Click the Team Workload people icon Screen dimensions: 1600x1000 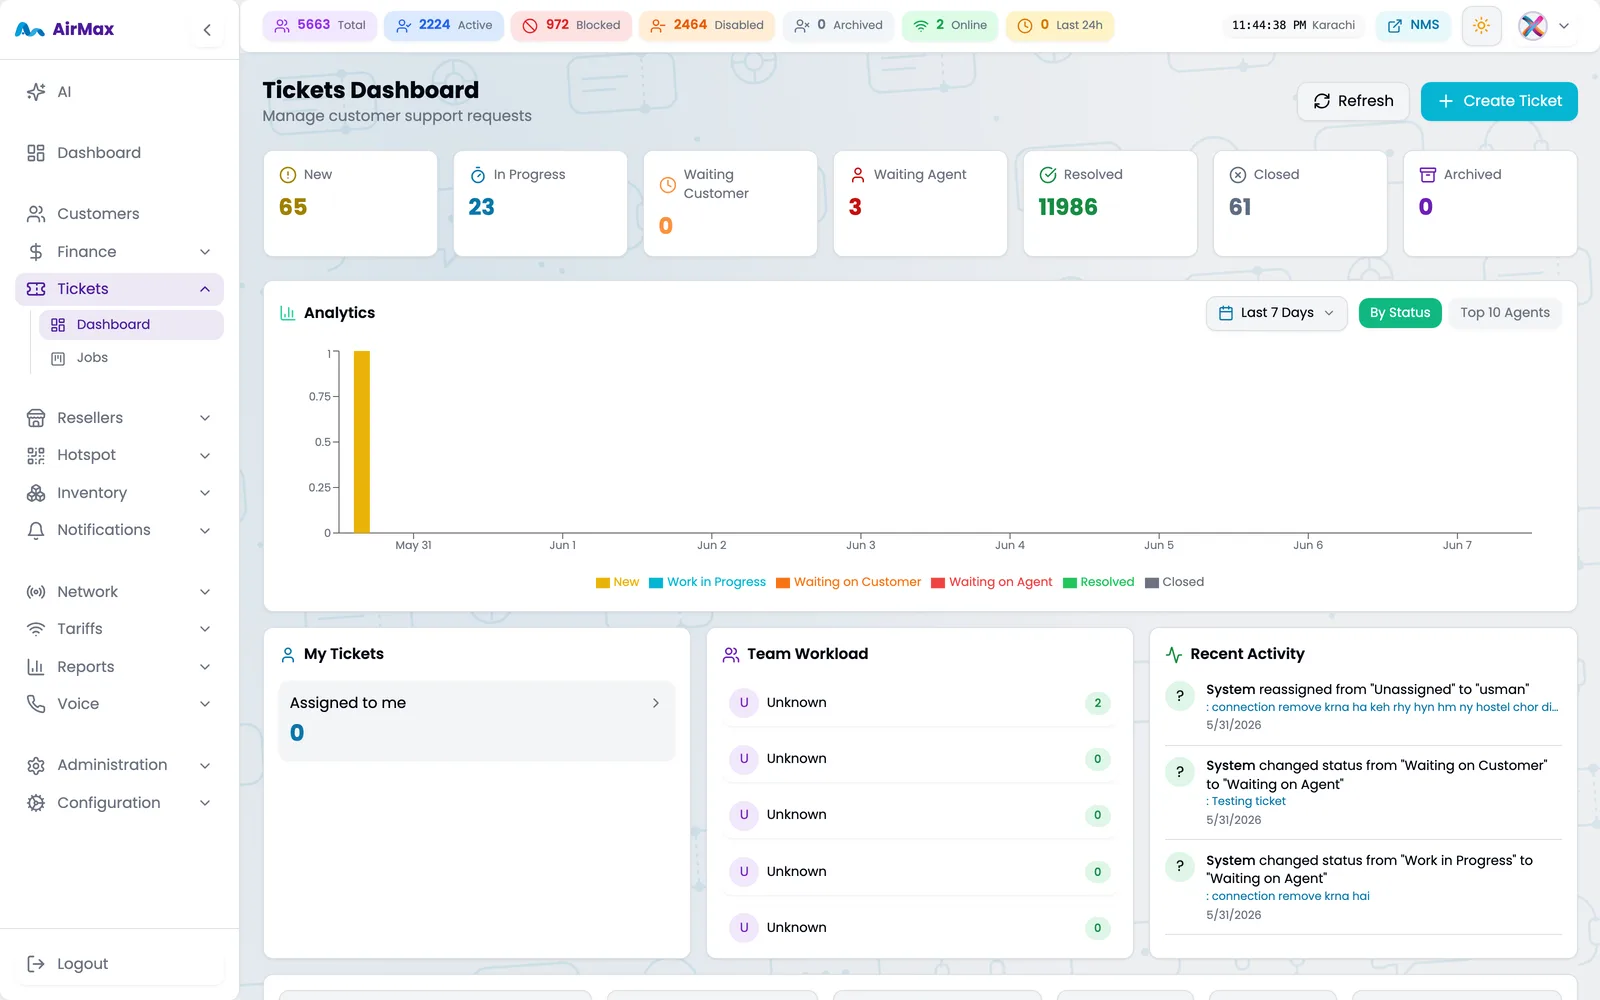click(x=731, y=654)
